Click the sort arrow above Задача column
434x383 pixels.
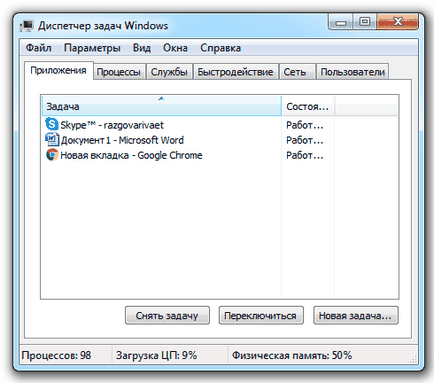pos(161,99)
